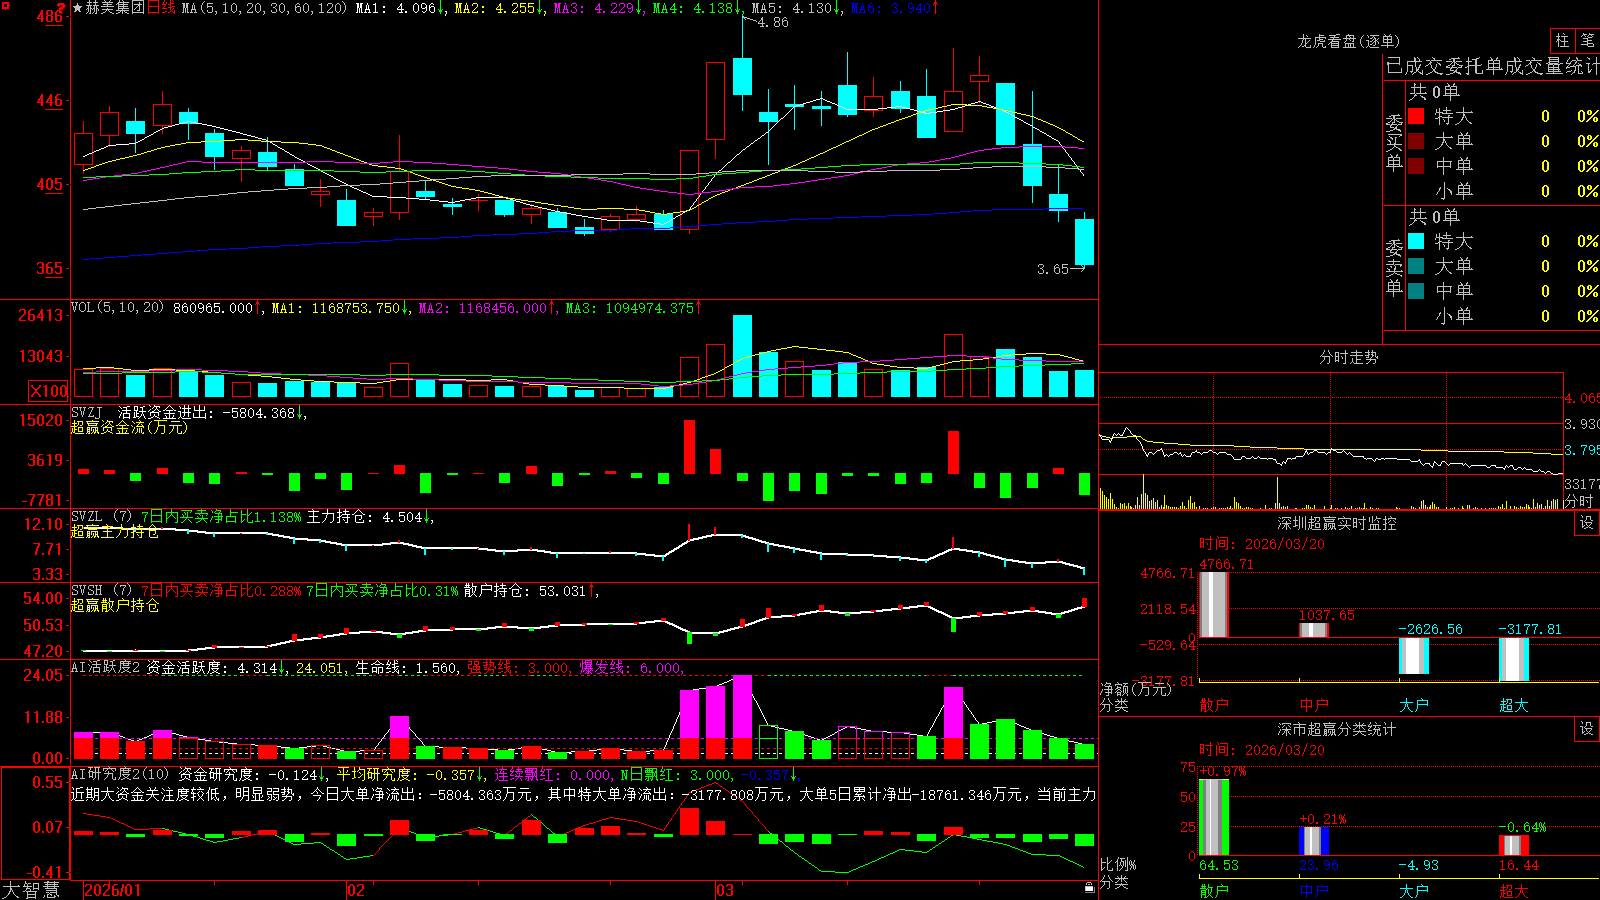Click the 大智慧 logo label
The image size is (1600, 900).
(x=31, y=890)
